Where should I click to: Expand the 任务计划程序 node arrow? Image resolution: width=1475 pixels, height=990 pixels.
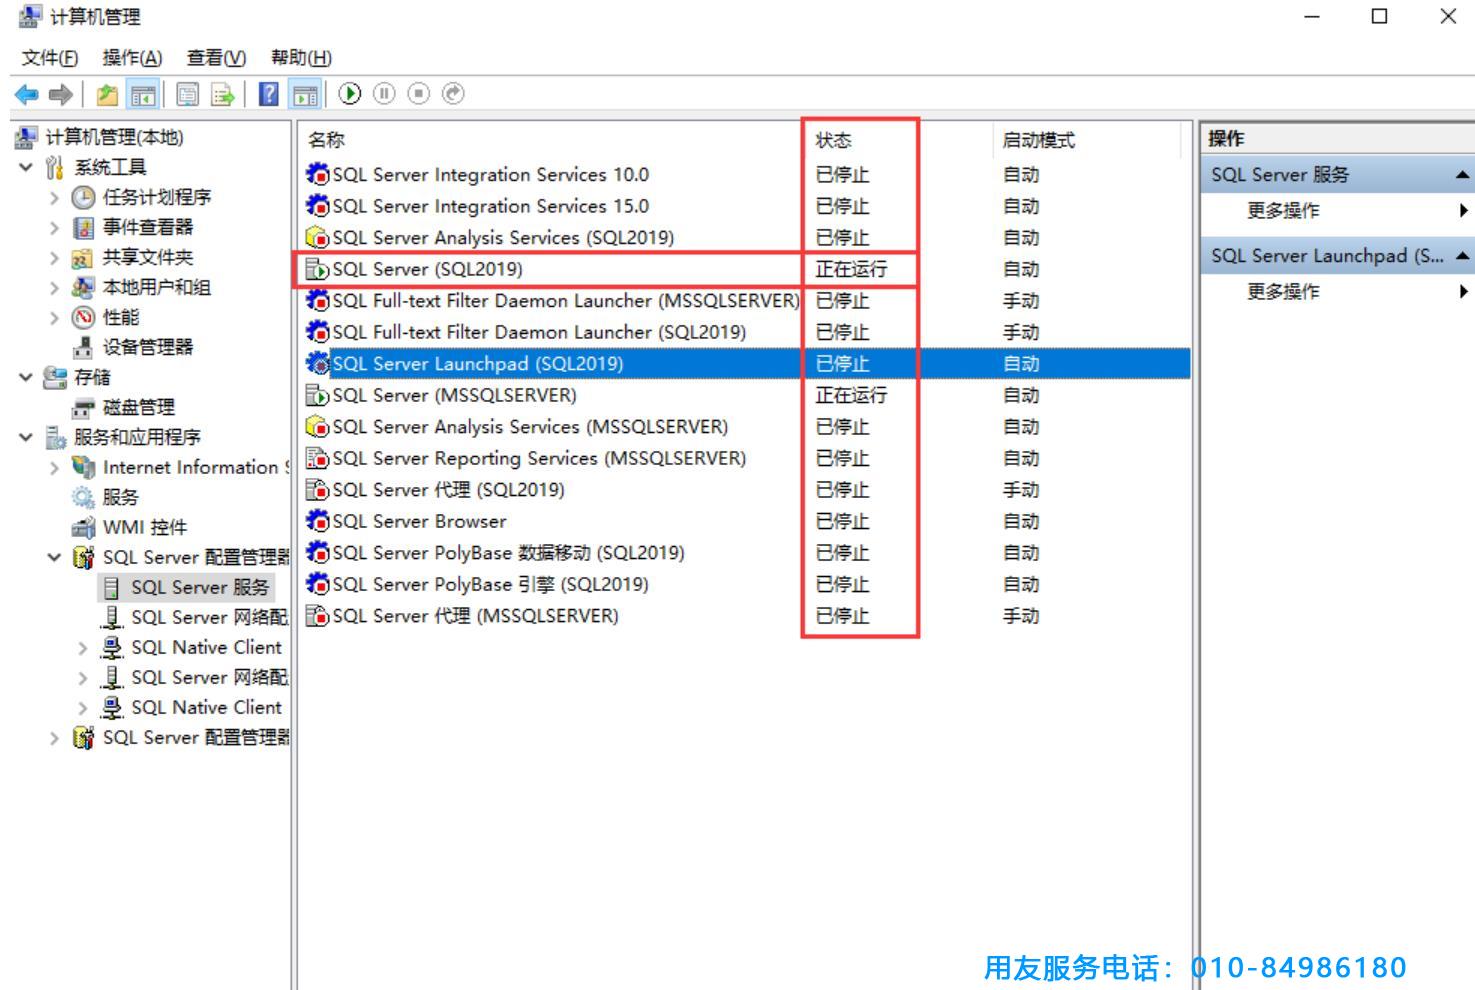55,198
